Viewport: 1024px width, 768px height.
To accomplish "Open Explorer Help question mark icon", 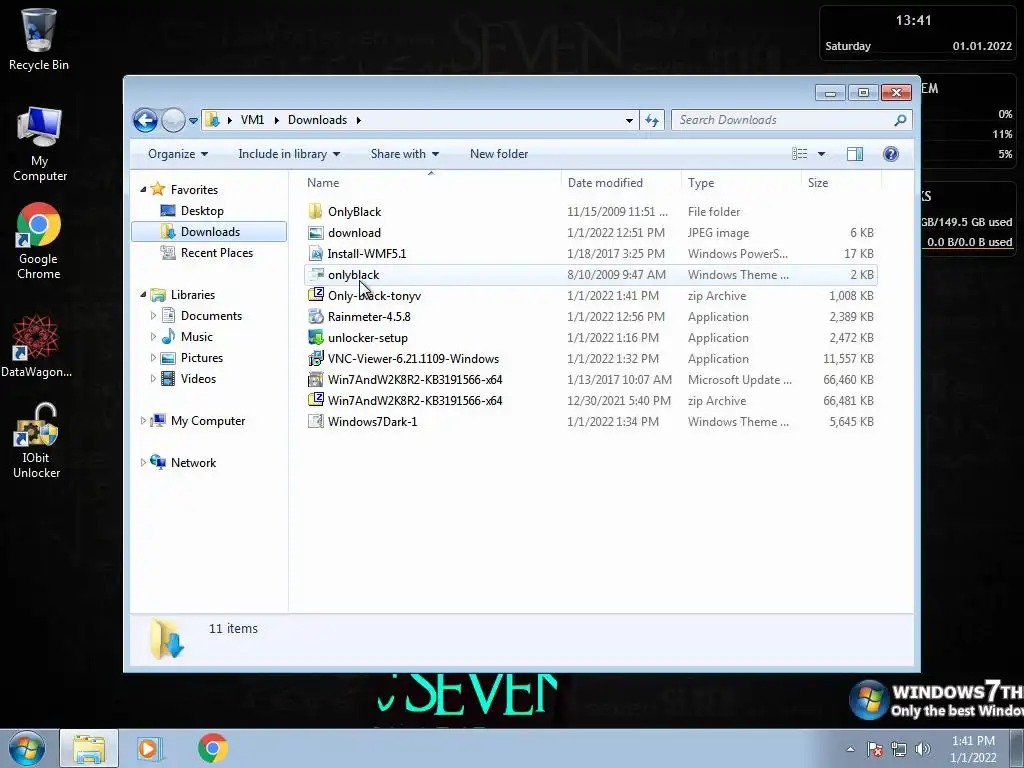I will coord(891,154).
